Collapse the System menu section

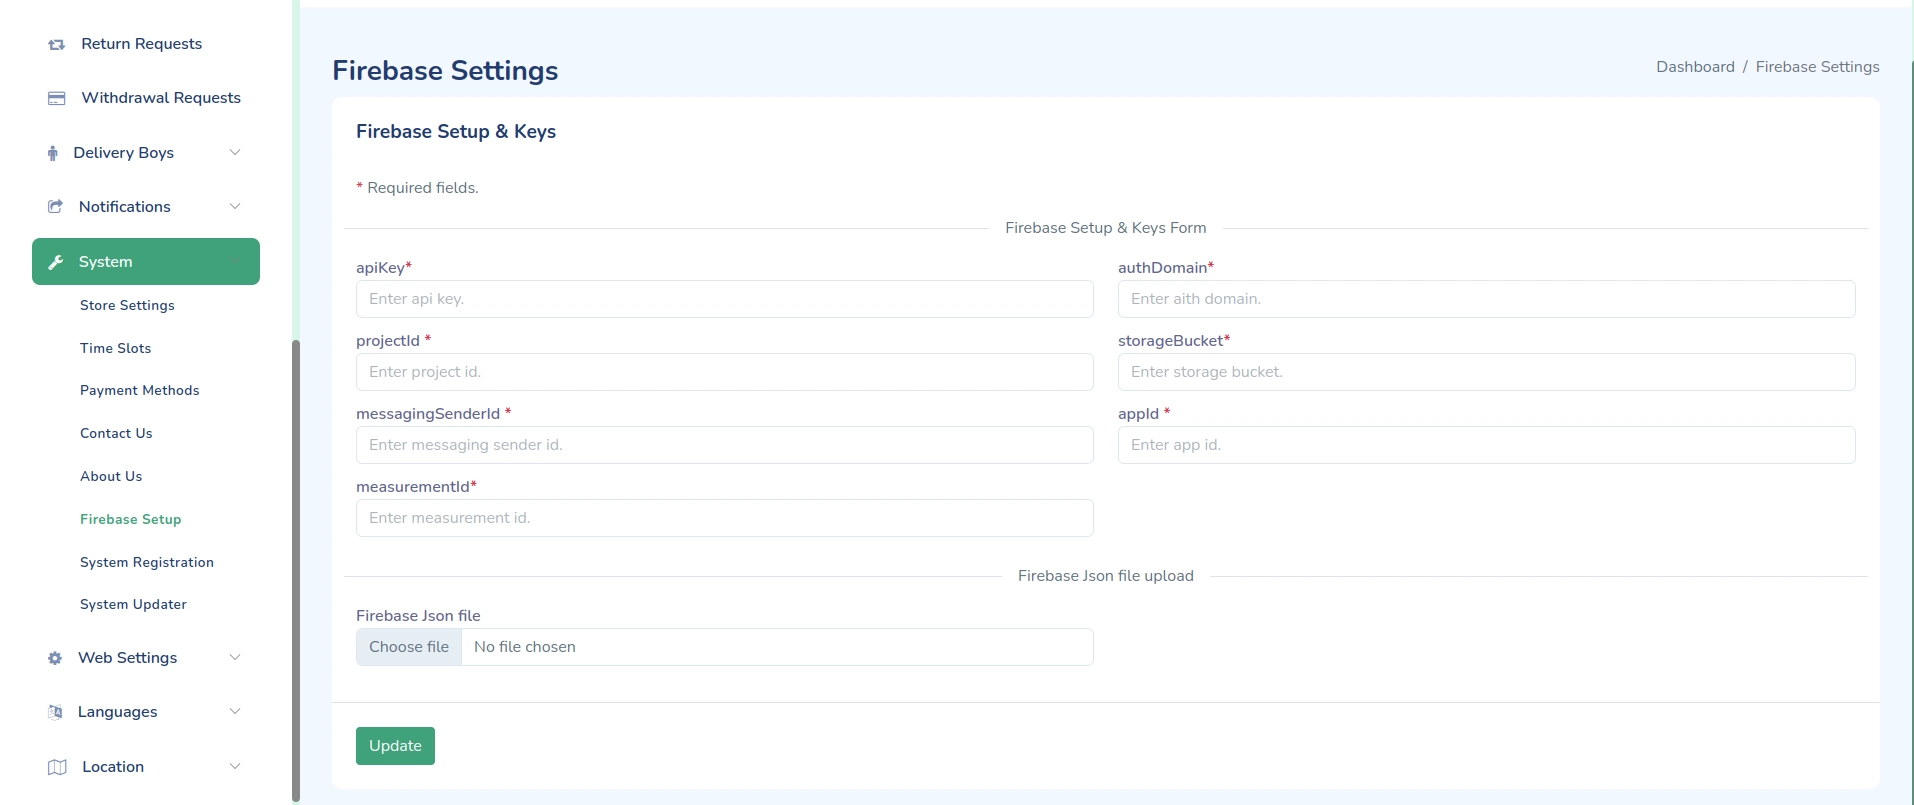coord(146,261)
